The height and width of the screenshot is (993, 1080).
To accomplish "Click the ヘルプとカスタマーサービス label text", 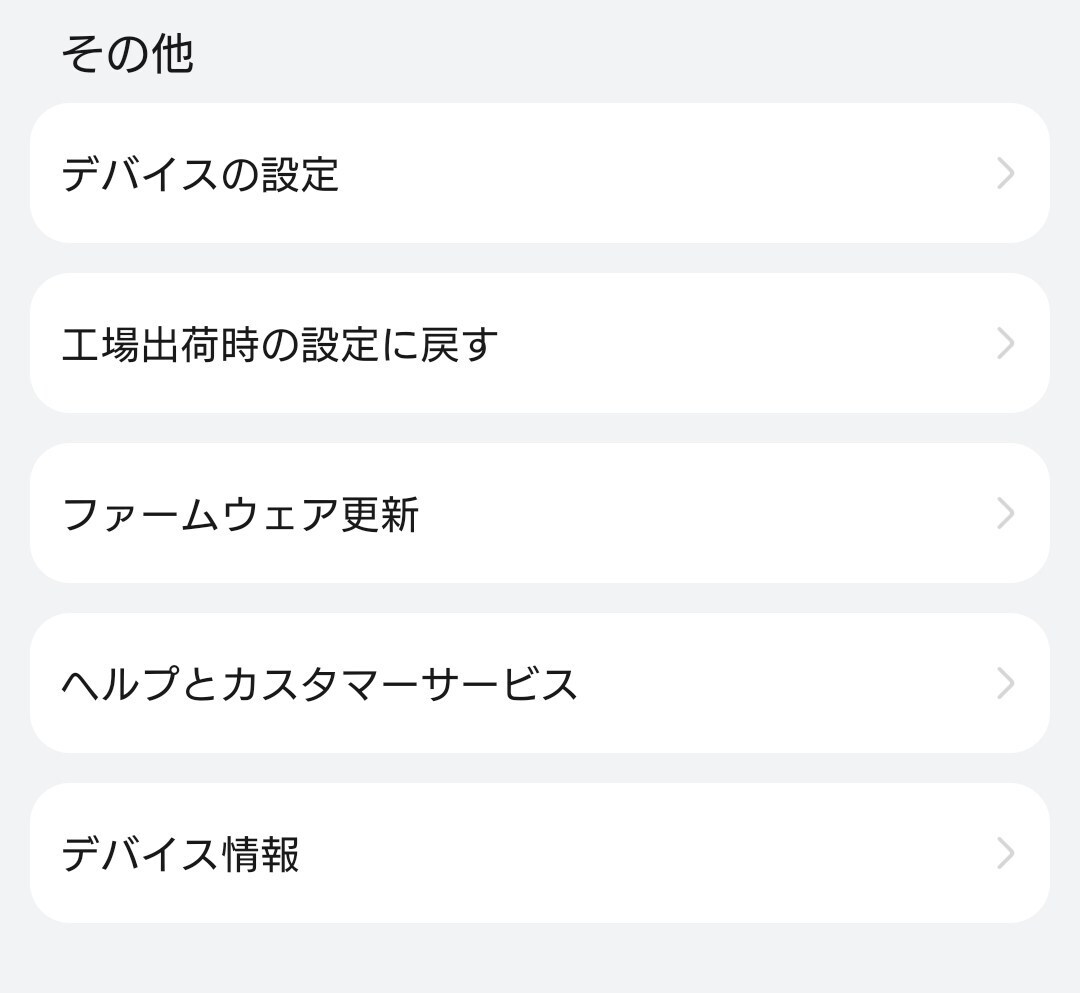I will 320,684.
